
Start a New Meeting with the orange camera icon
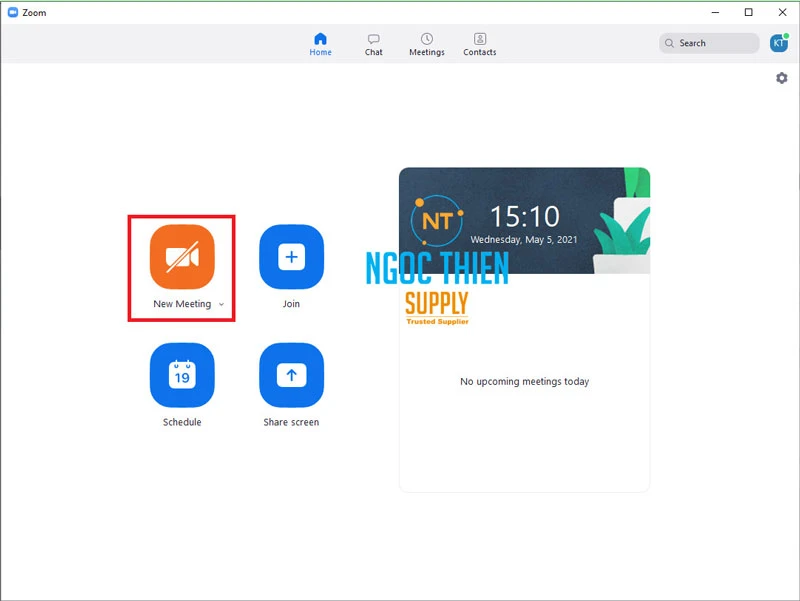[x=181, y=257]
